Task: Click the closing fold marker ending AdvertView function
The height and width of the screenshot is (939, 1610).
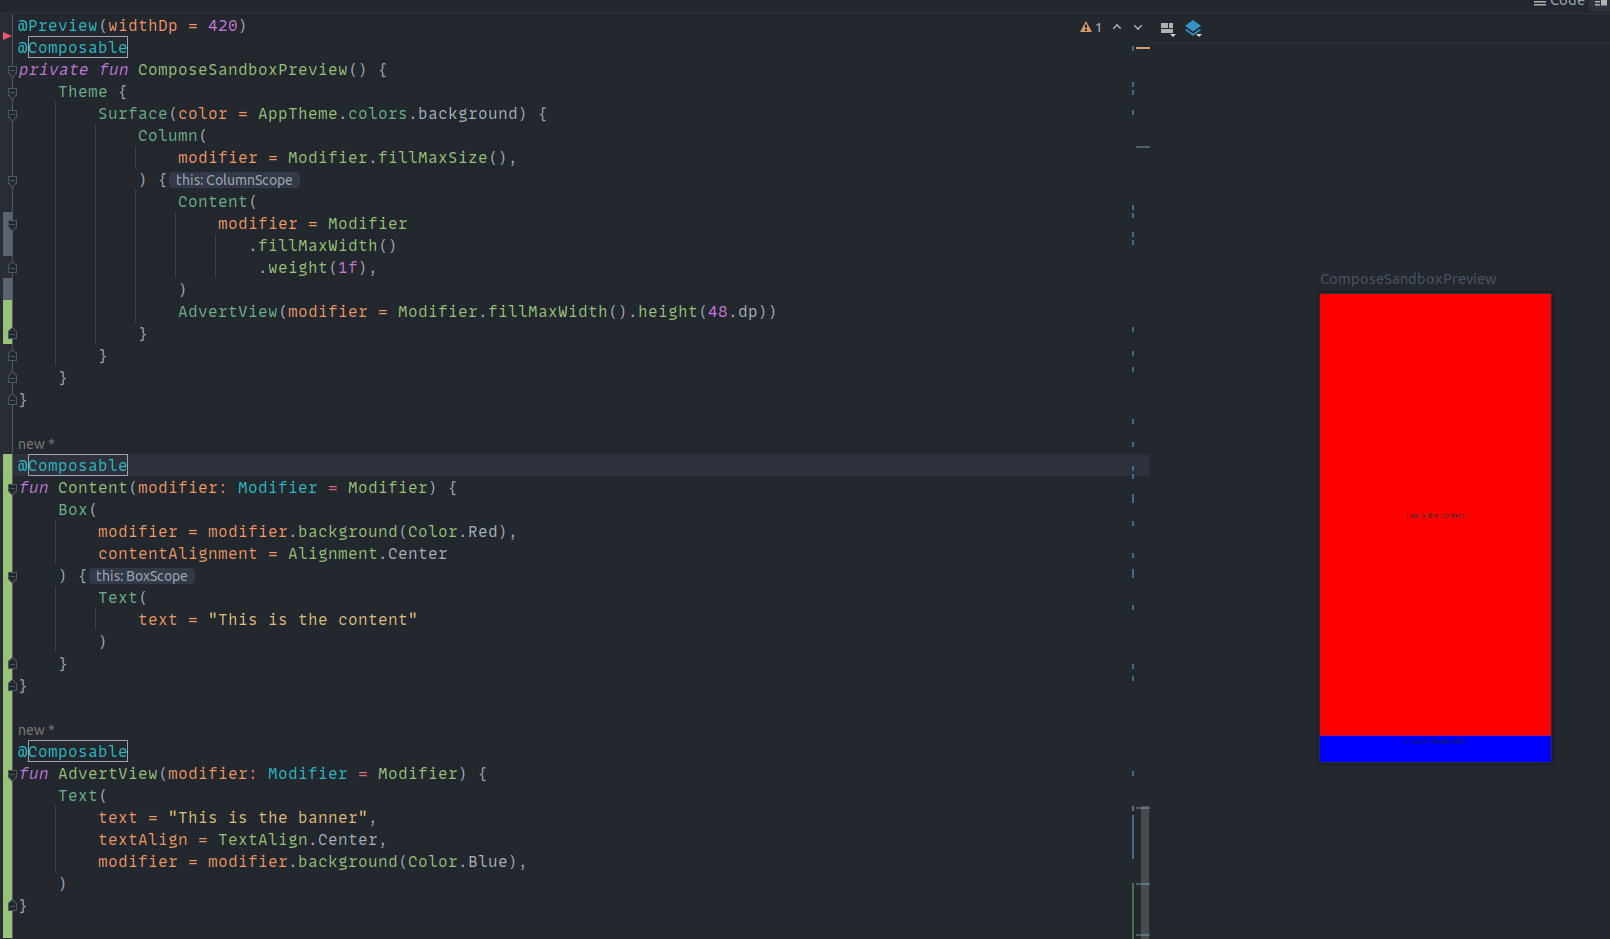Action: (12, 906)
